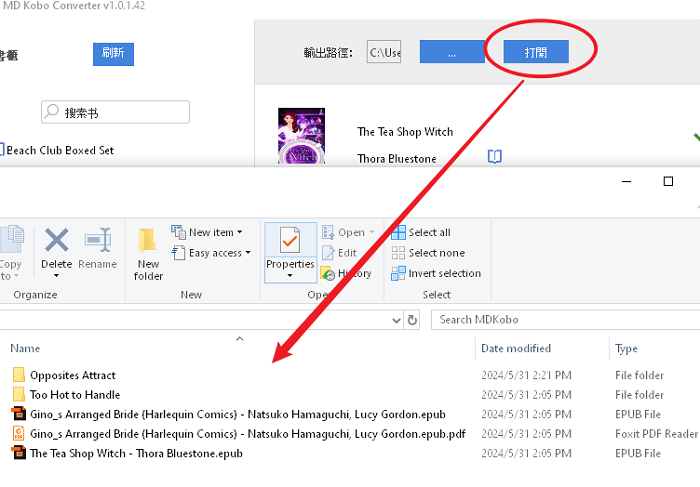The image size is (700, 487).
Task: Click the 2024/5/31 2:21 PM date cell
Action: click(526, 375)
